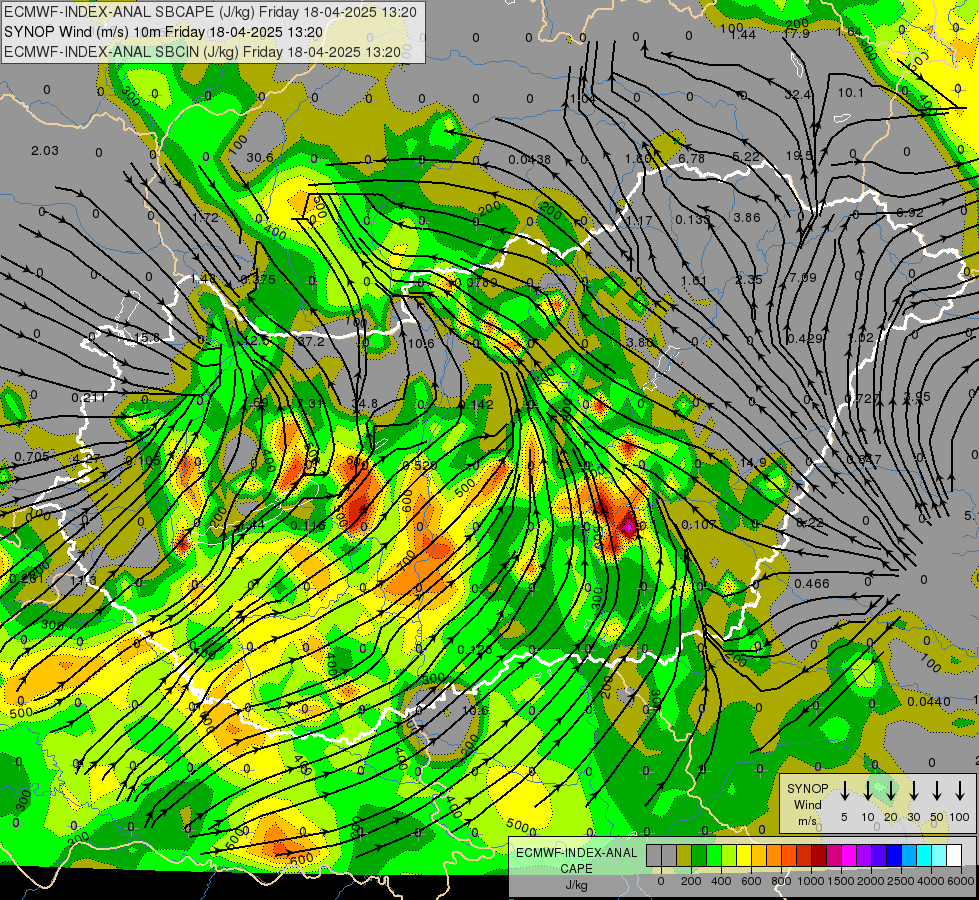This screenshot has width=979, height=900.
Task: Click the 10 m/s wind arrow in legend
Action: click(x=867, y=790)
